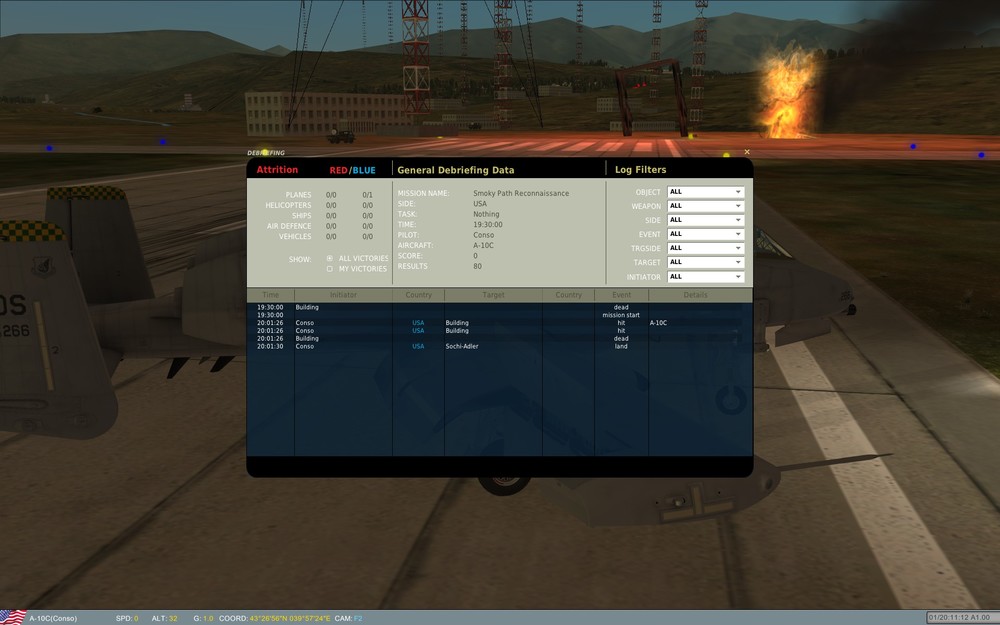Open the INITIATOR filter dropdown
The image size is (1000, 625).
pos(705,276)
